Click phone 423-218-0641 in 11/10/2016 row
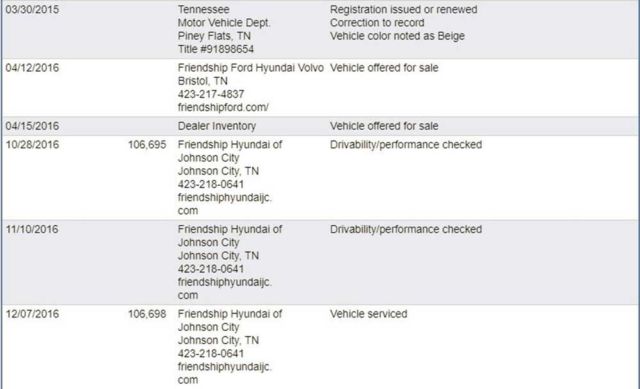 211,269
